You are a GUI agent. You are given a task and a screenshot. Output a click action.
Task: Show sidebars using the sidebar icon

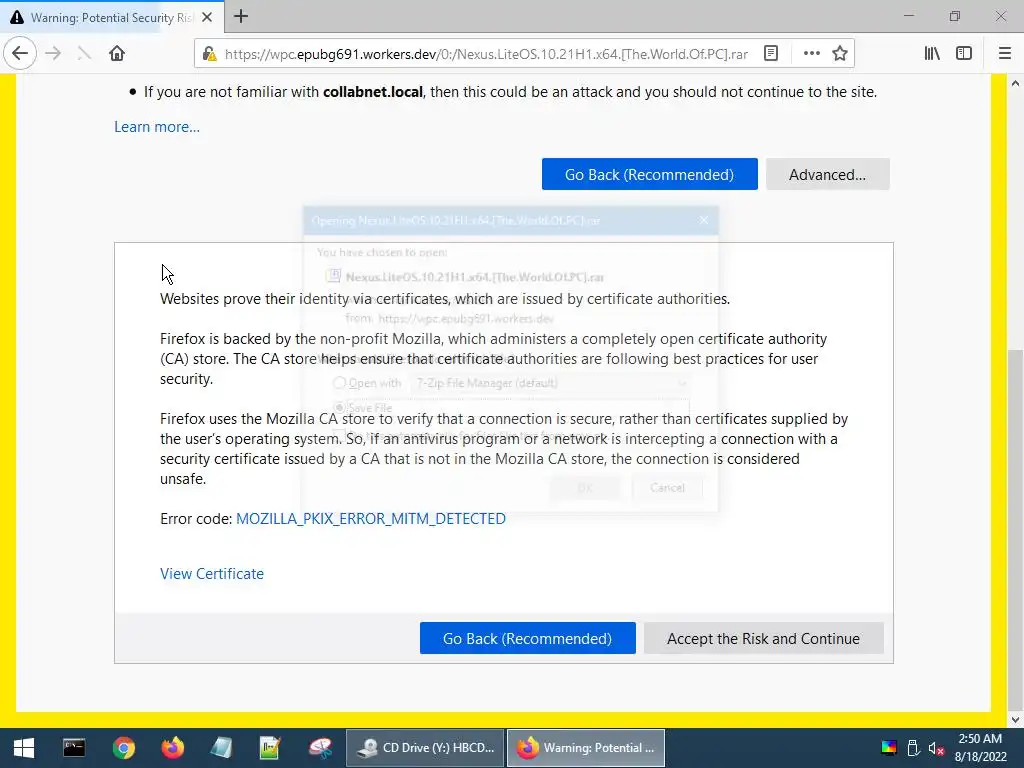964,54
